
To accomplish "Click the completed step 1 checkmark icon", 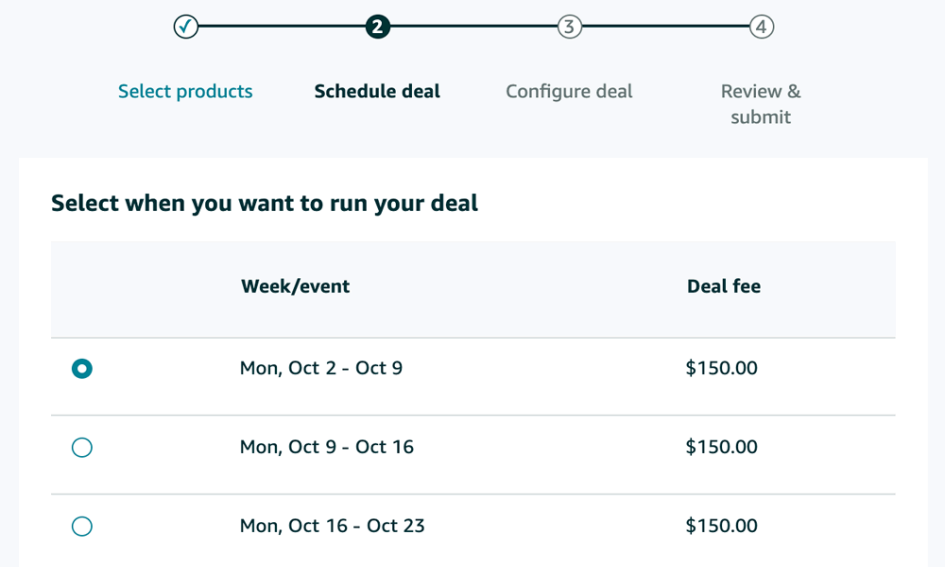I will (x=186, y=27).
